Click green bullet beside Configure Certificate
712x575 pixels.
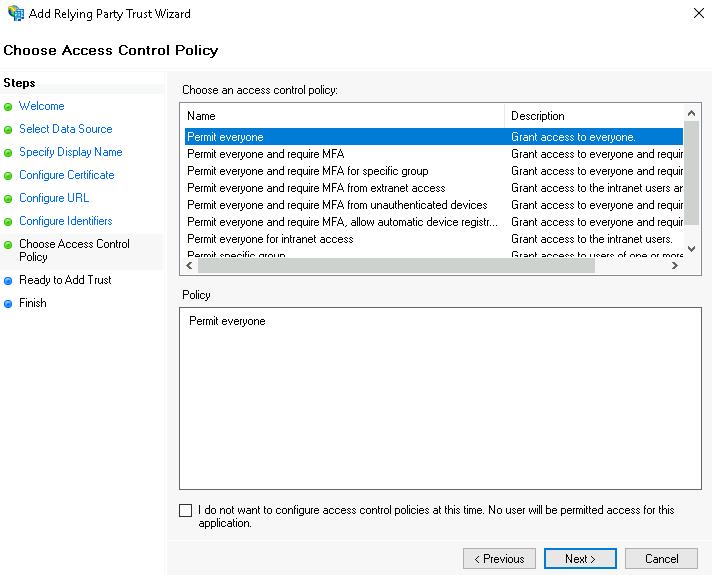(9, 176)
